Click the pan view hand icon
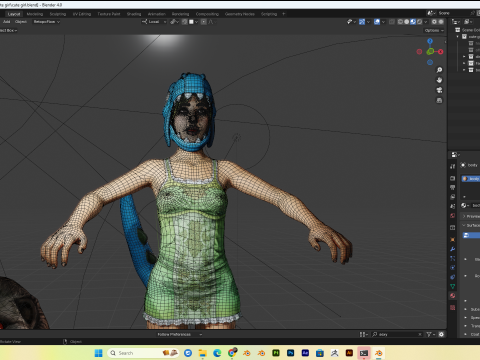Screen dimensions: 480x360 [439, 80]
